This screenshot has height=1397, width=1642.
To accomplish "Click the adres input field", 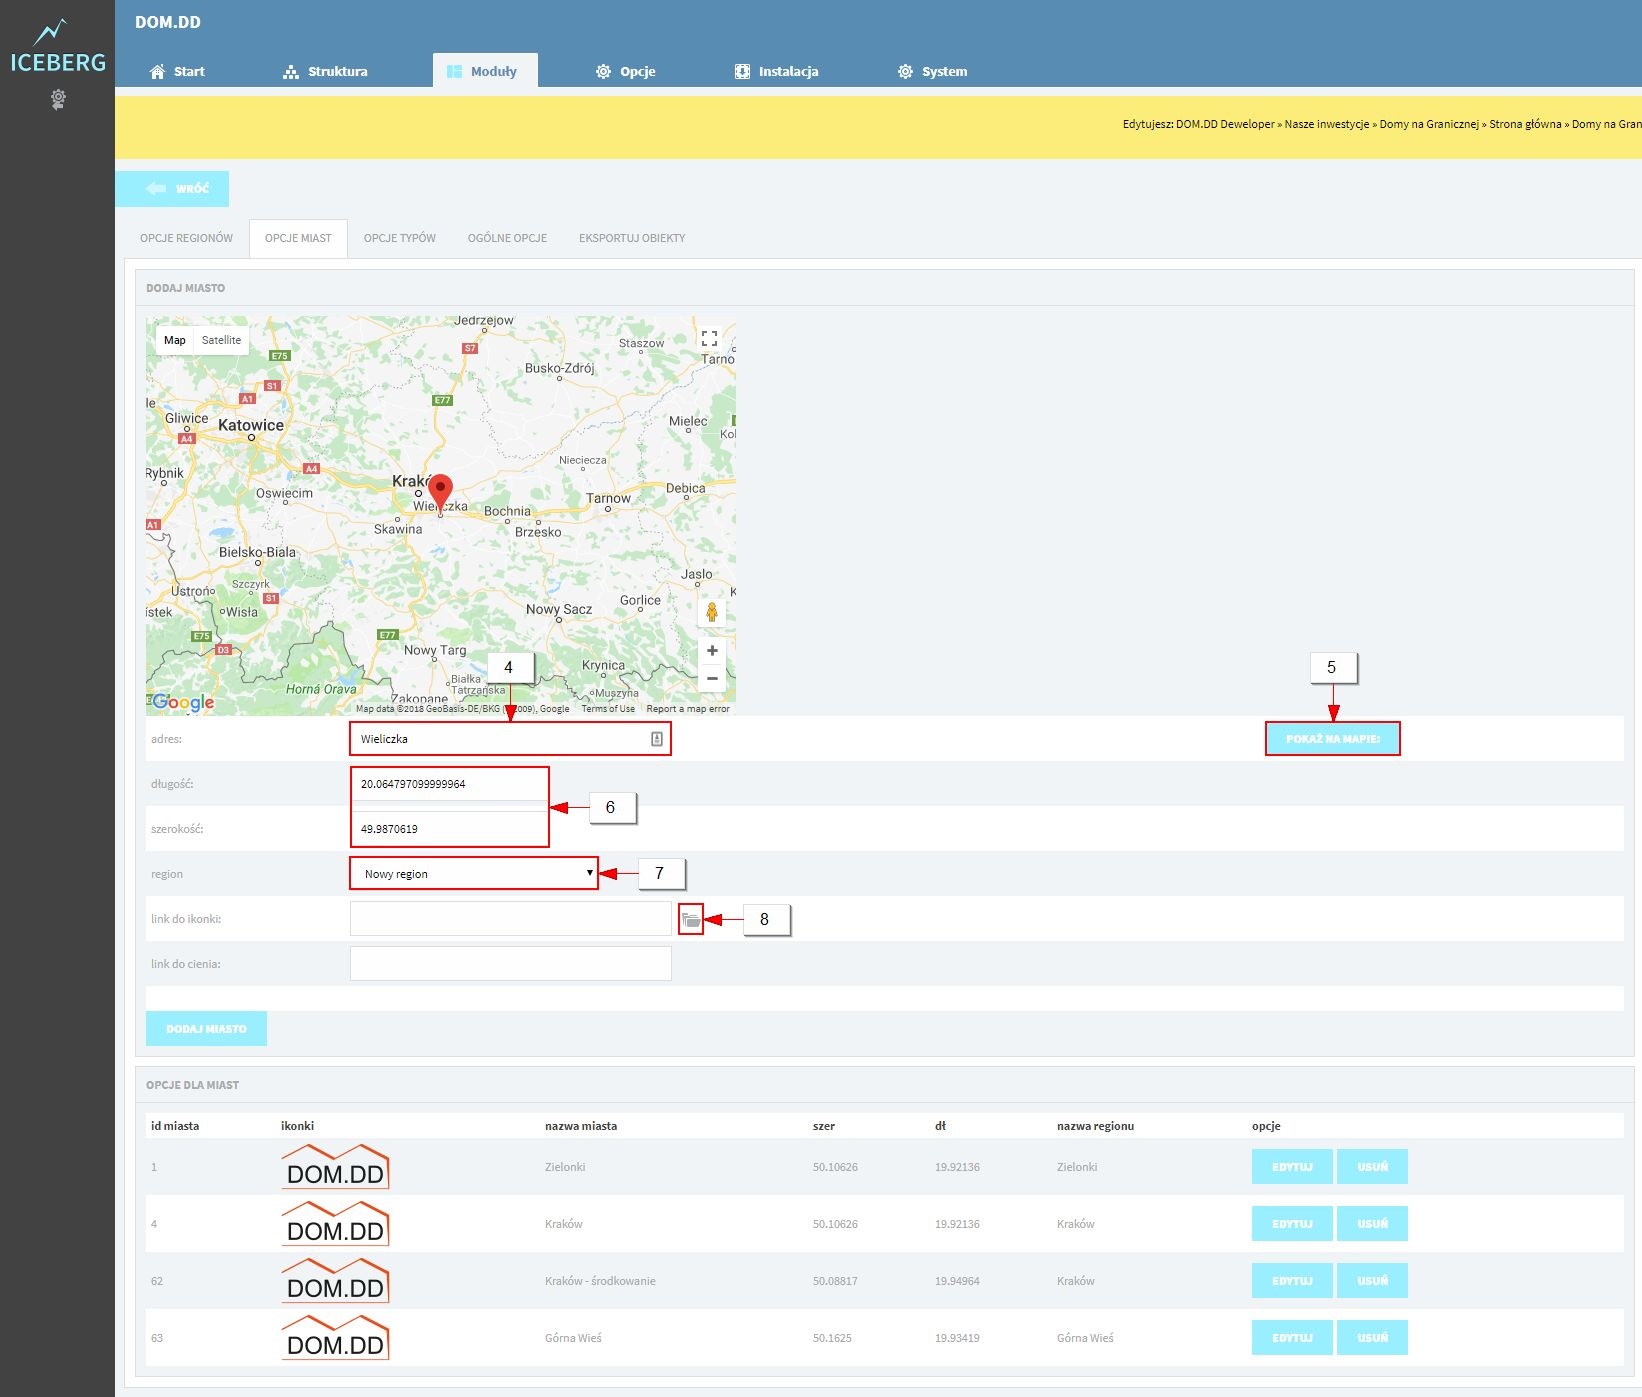I will pos(510,739).
